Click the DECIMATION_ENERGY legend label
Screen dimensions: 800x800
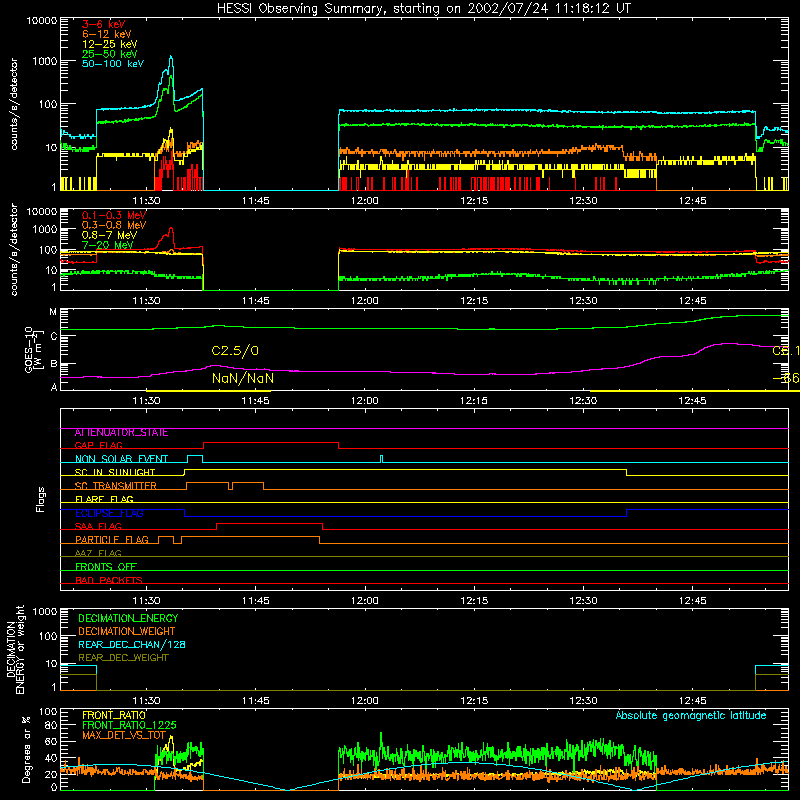[128, 618]
